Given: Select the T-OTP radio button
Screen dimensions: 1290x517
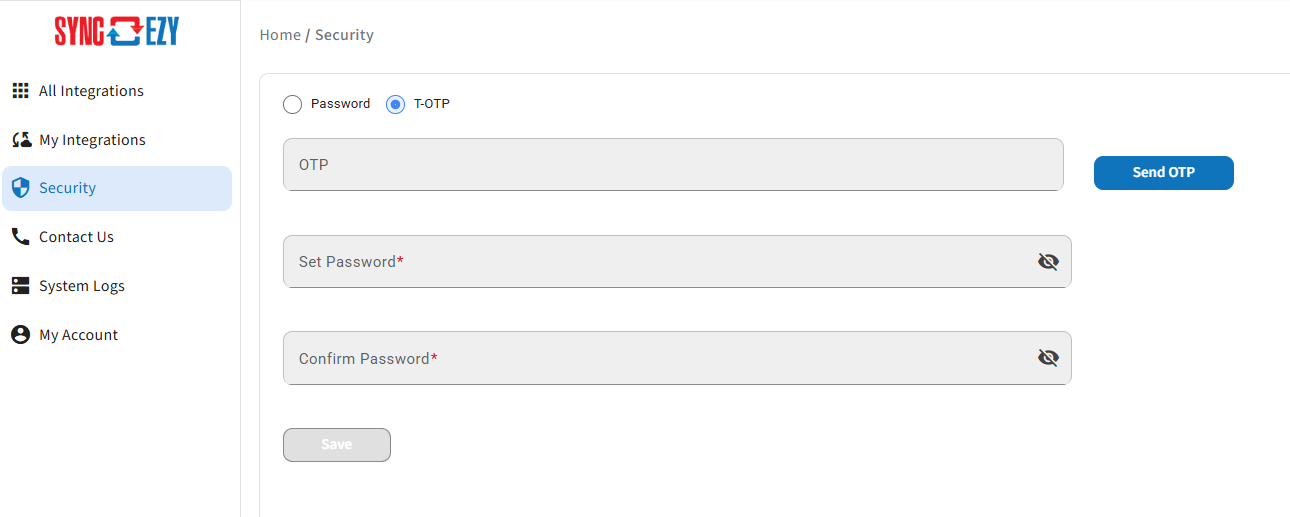Looking at the screenshot, I should click(x=395, y=104).
